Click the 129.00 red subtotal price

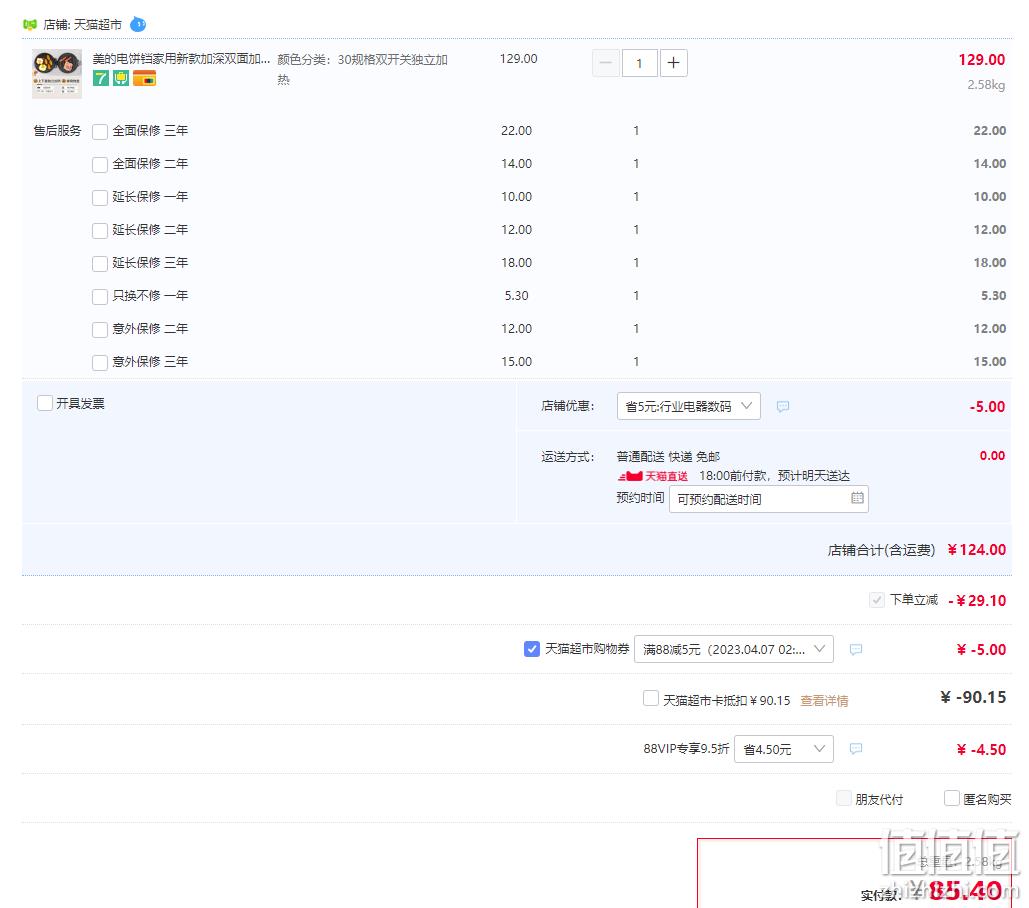click(x=982, y=60)
